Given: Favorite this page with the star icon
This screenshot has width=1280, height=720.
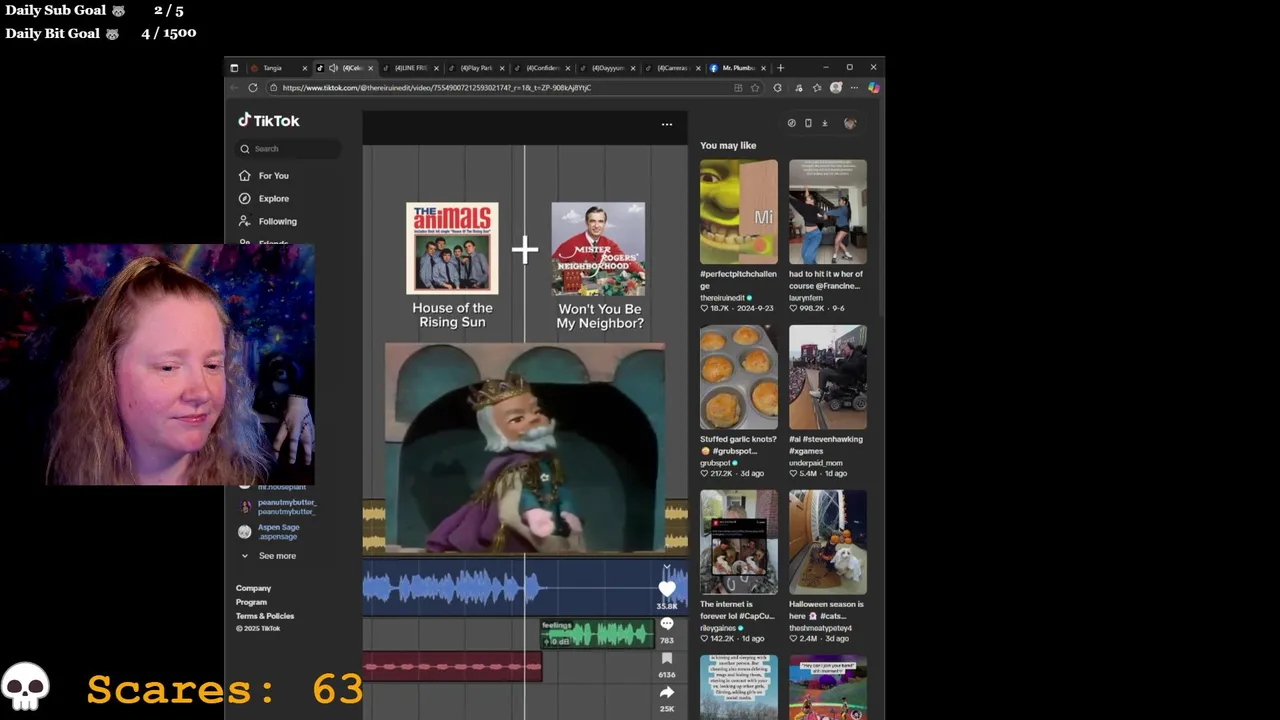Looking at the screenshot, I should 755,88.
